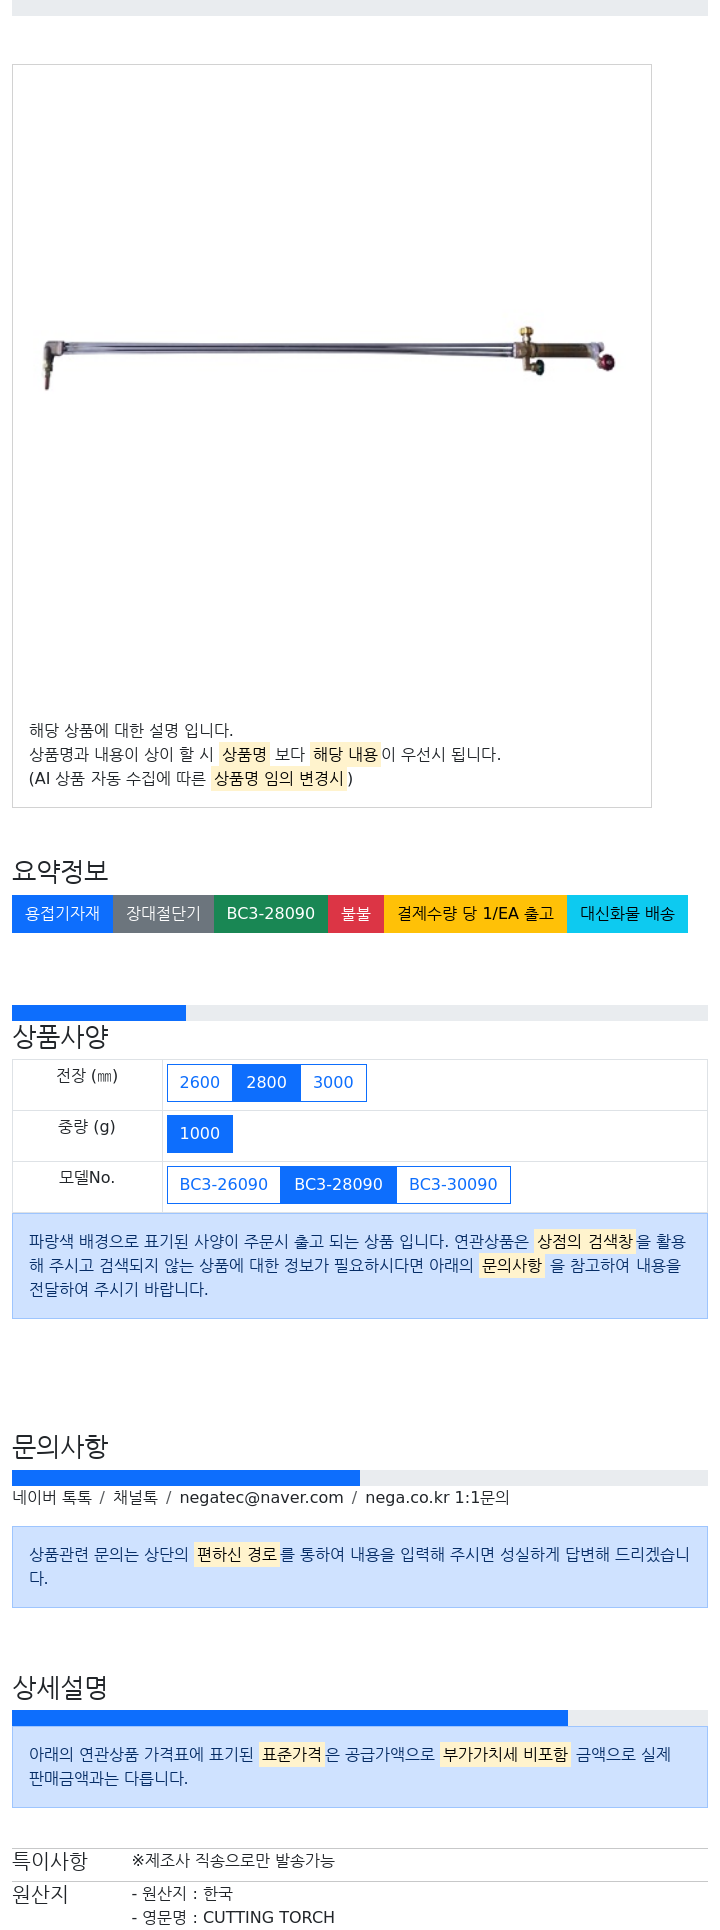Image resolution: width=720 pixels, height=1930 pixels.
Task: Click the 대신화물 배송 cyan tag
Action: click(627, 914)
